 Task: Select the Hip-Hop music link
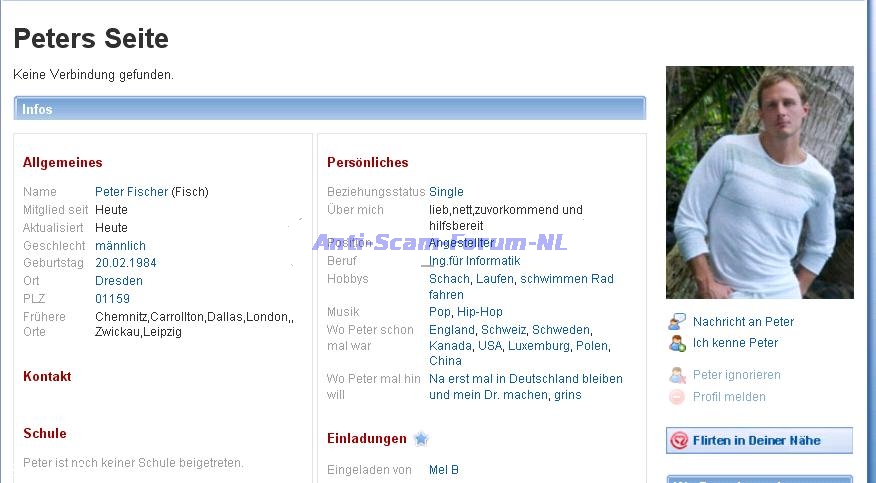pyautogui.click(x=480, y=312)
